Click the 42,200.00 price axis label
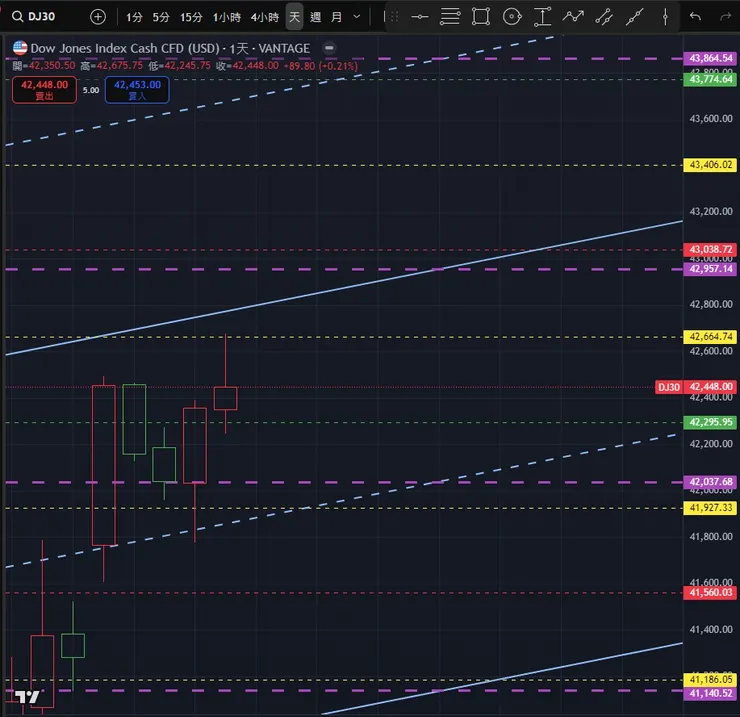 [x=711, y=445]
